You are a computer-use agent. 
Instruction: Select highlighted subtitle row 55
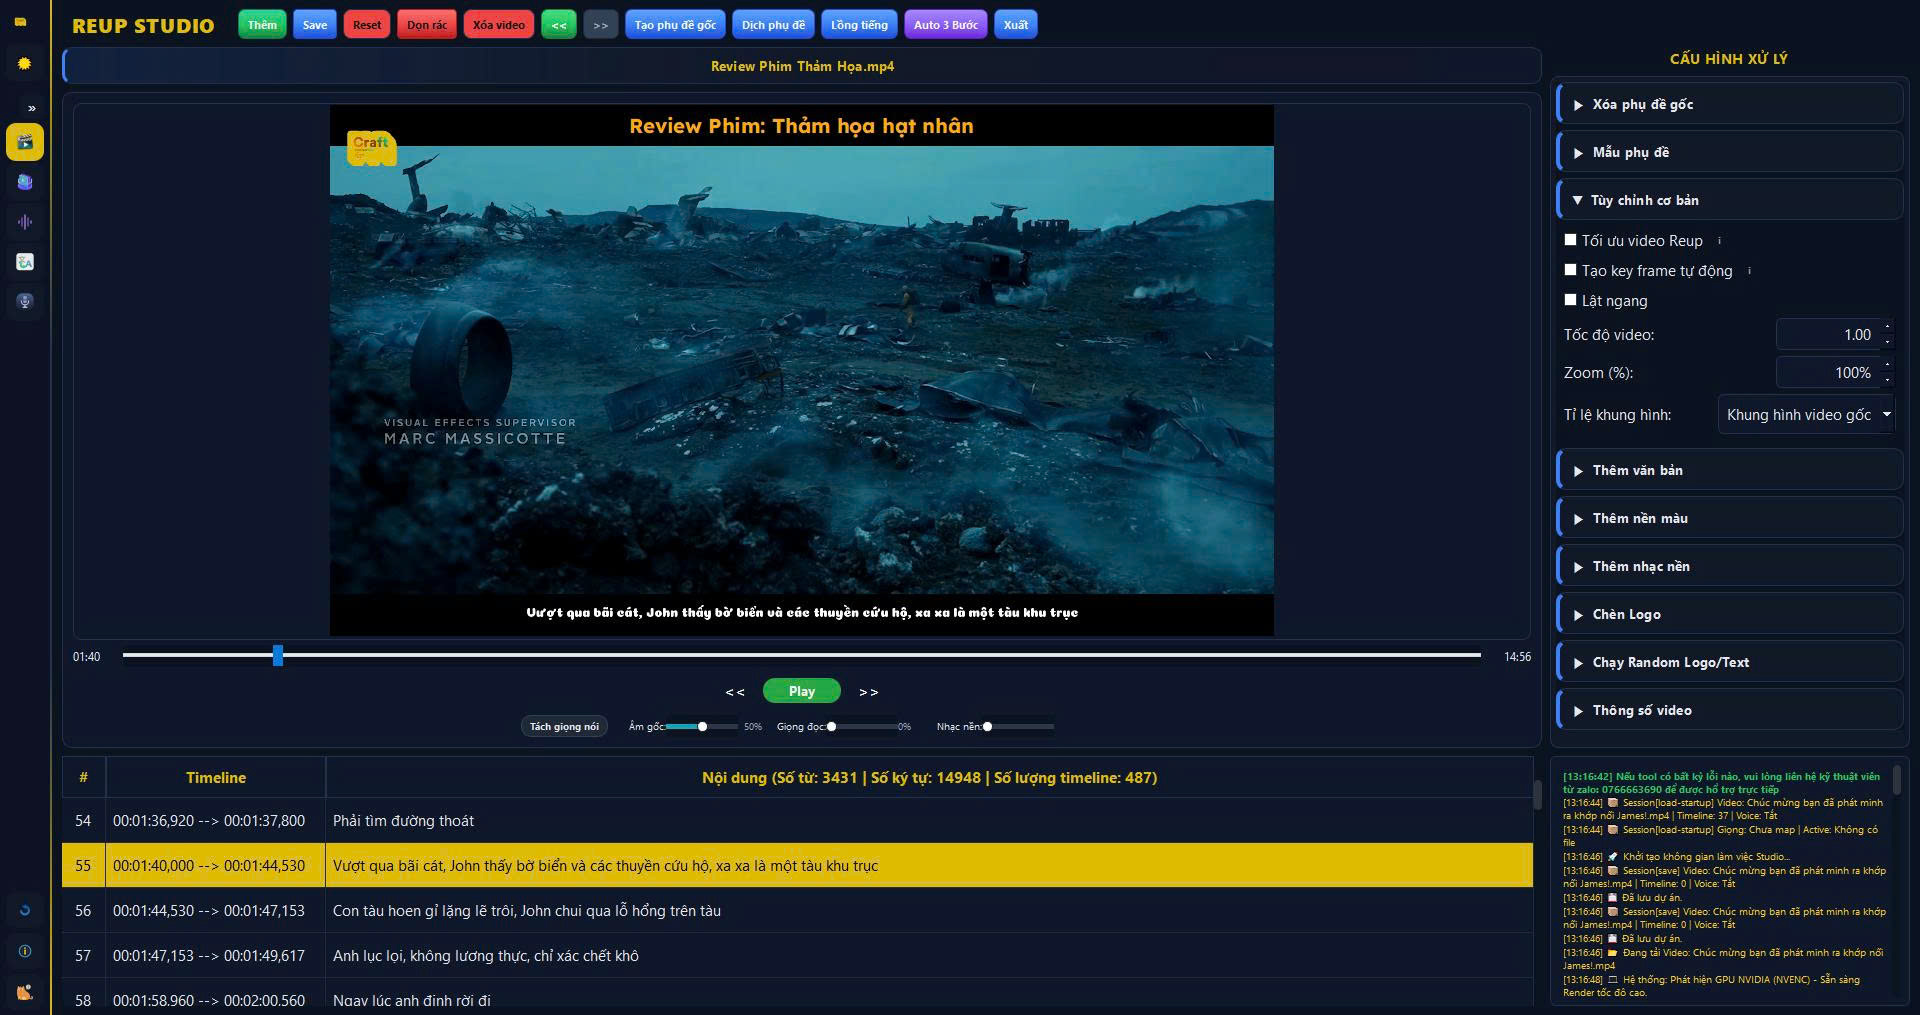tap(797, 866)
